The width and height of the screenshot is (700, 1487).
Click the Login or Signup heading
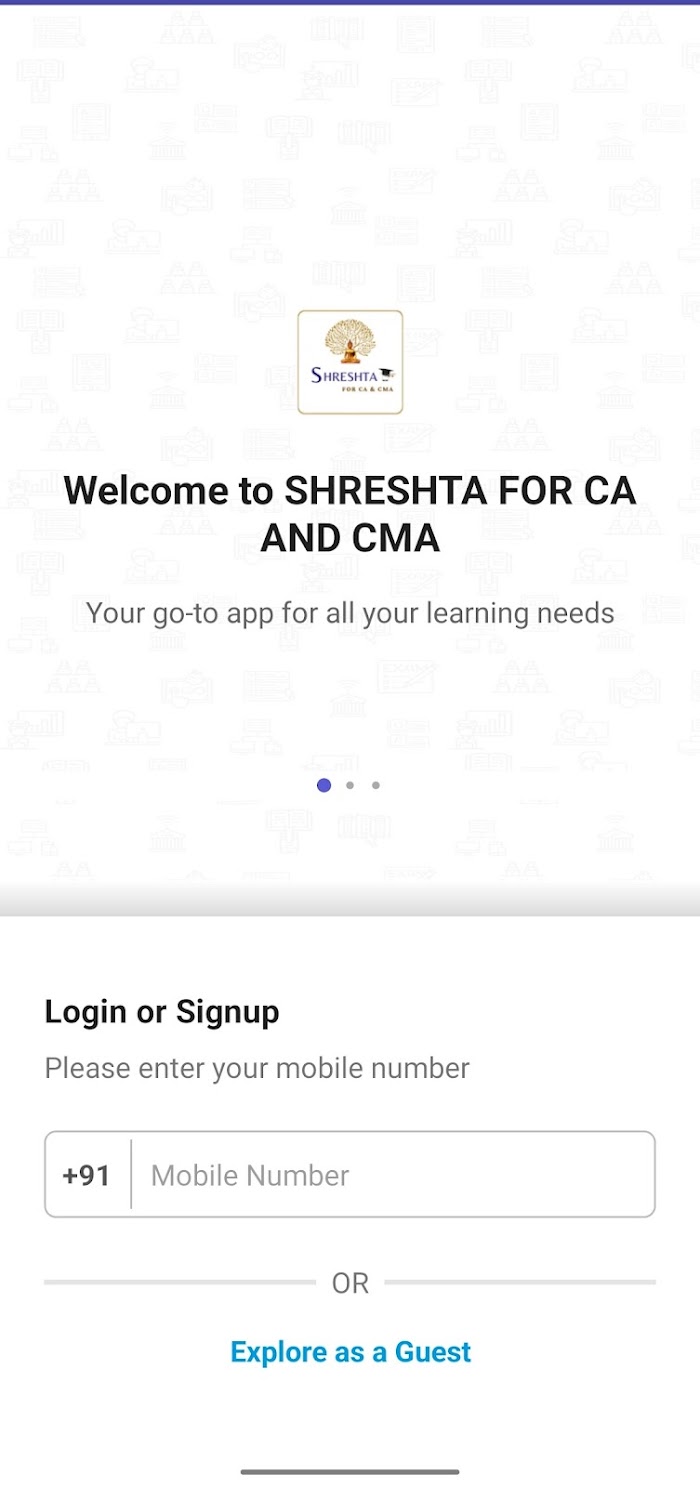point(162,1012)
